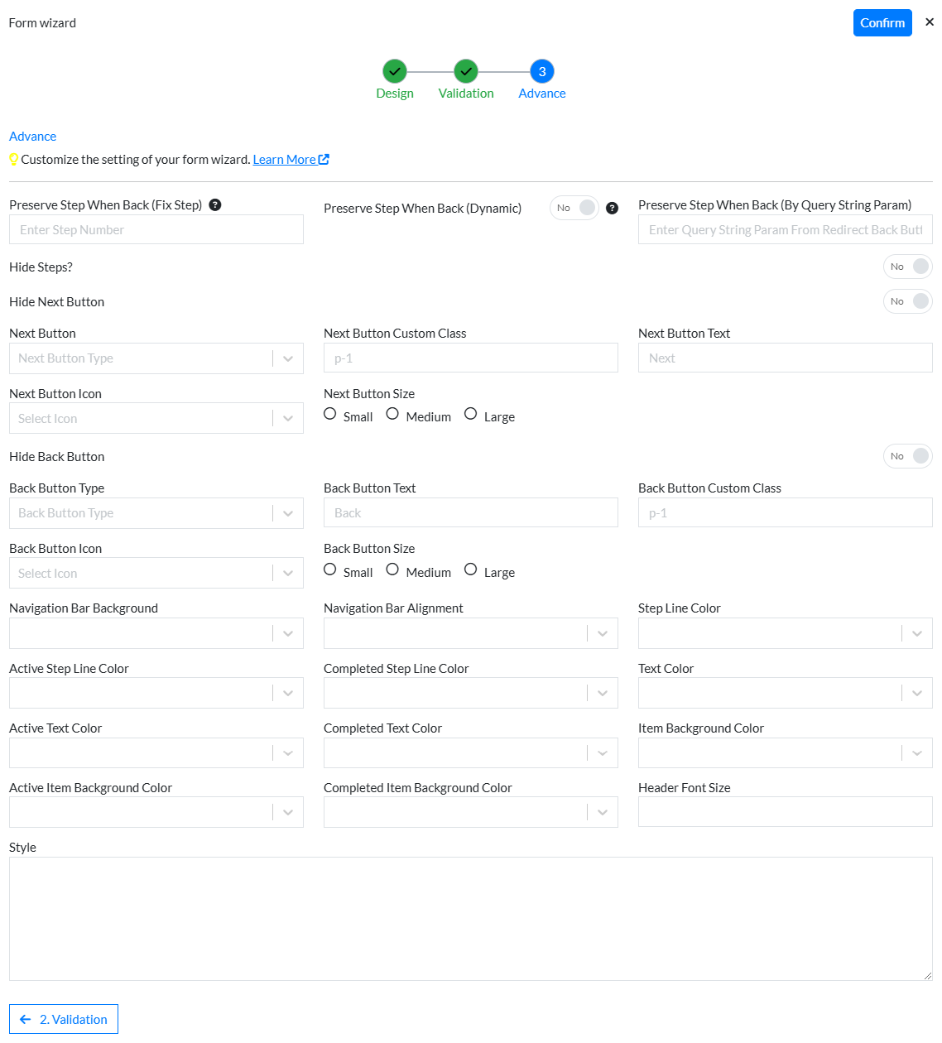Click the Style text area
The height and width of the screenshot is (1043, 942).
pyautogui.click(x=470, y=918)
